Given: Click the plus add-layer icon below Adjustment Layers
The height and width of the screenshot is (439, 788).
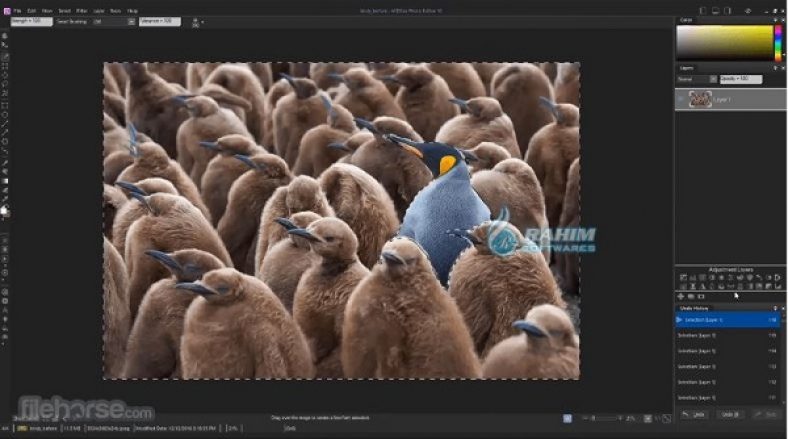Looking at the screenshot, I should (681, 297).
